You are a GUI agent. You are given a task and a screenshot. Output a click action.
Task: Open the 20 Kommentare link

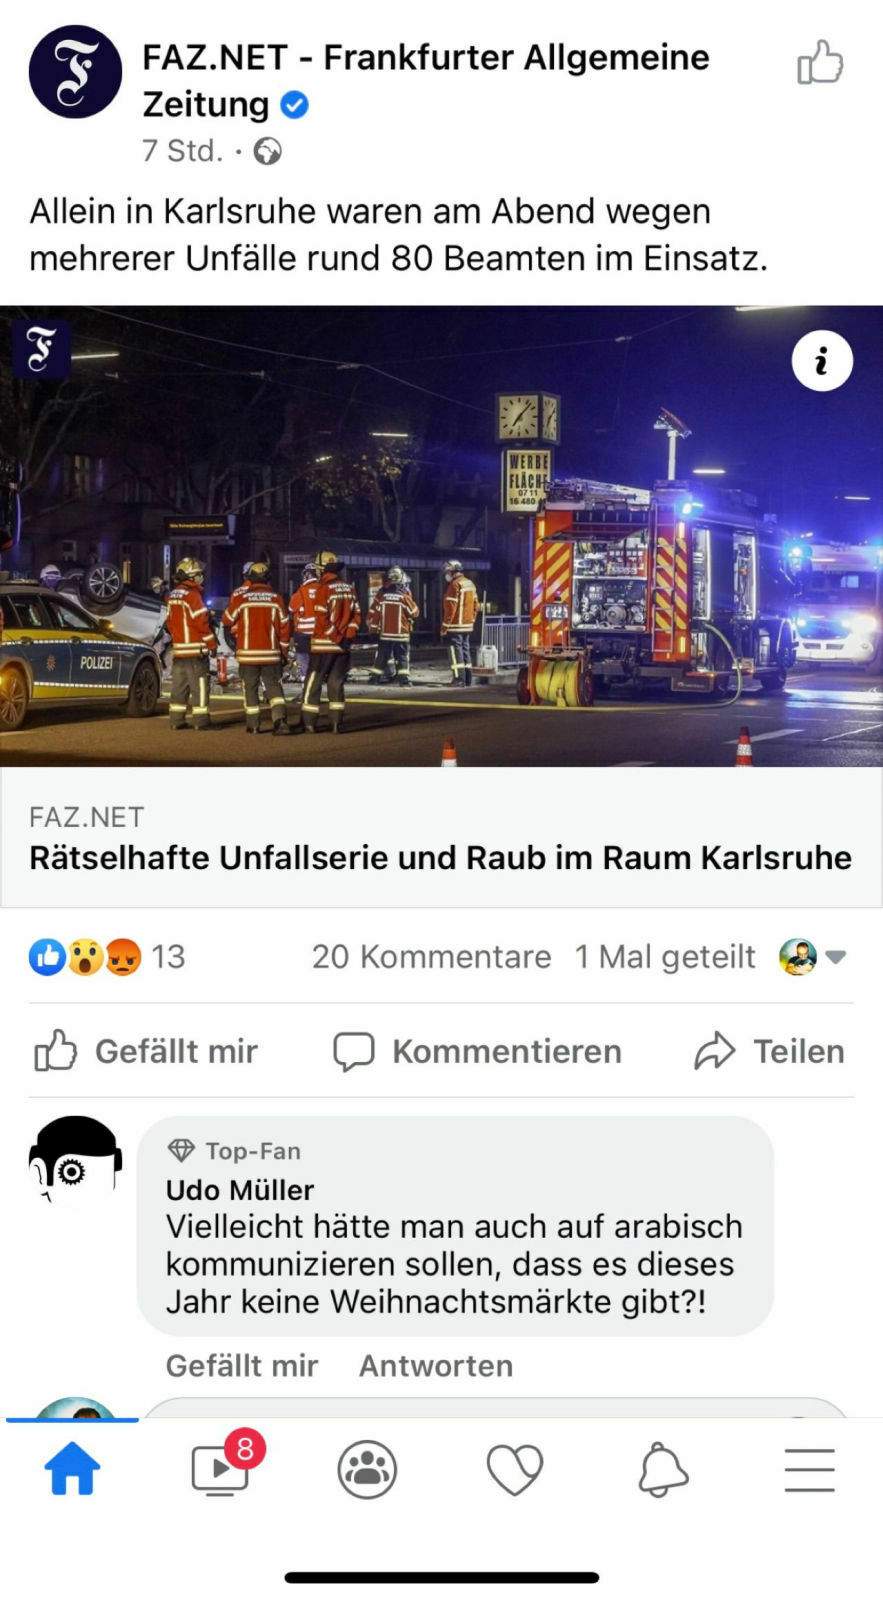click(x=431, y=957)
